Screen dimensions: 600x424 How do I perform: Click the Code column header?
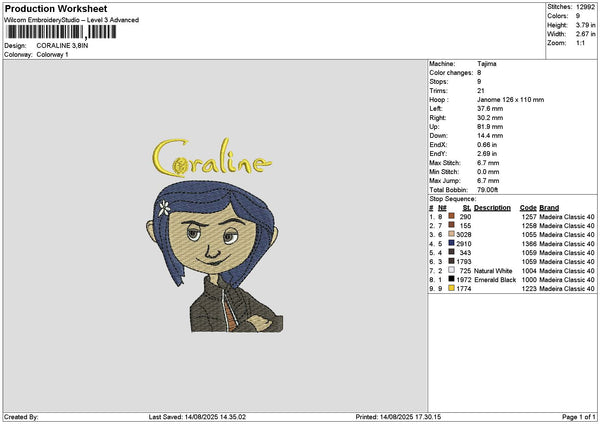528,208
